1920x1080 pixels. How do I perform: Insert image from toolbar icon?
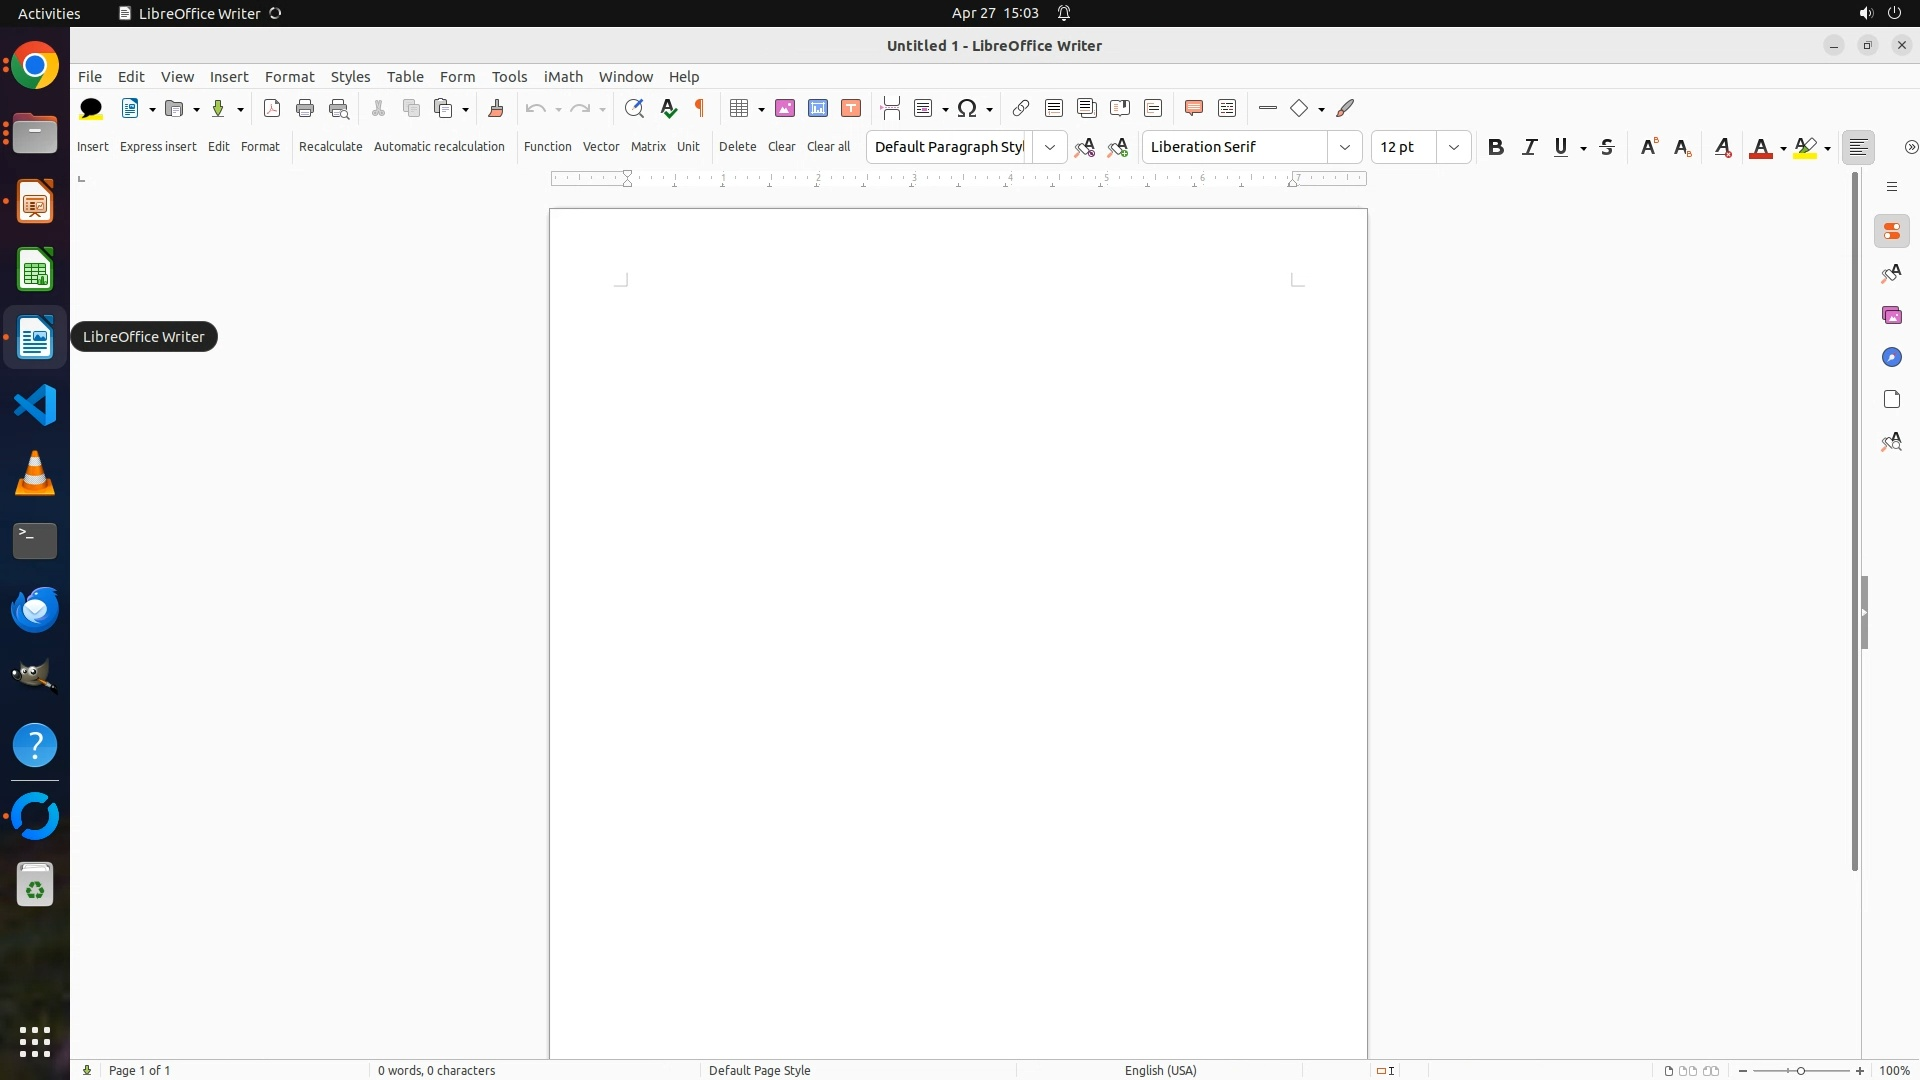[785, 108]
